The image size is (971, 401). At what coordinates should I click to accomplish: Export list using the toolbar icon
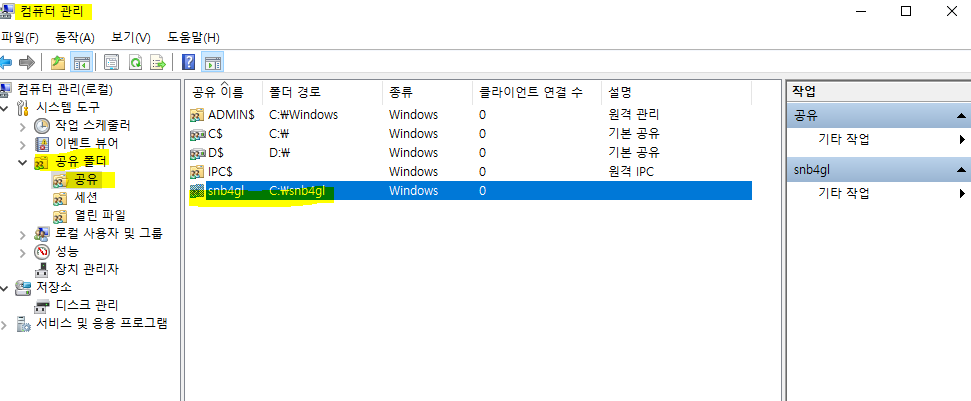tap(159, 63)
